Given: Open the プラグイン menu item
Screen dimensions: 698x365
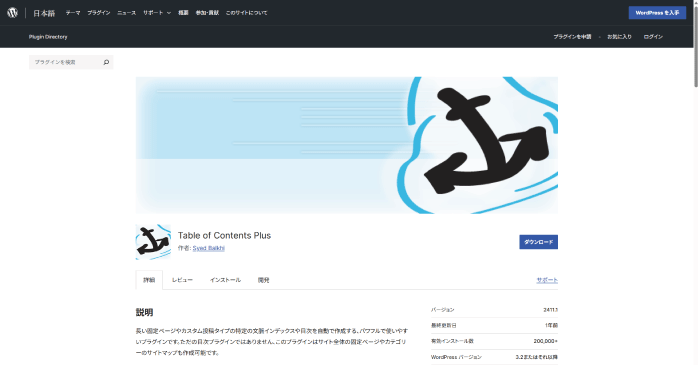Looking at the screenshot, I should click(x=99, y=13).
